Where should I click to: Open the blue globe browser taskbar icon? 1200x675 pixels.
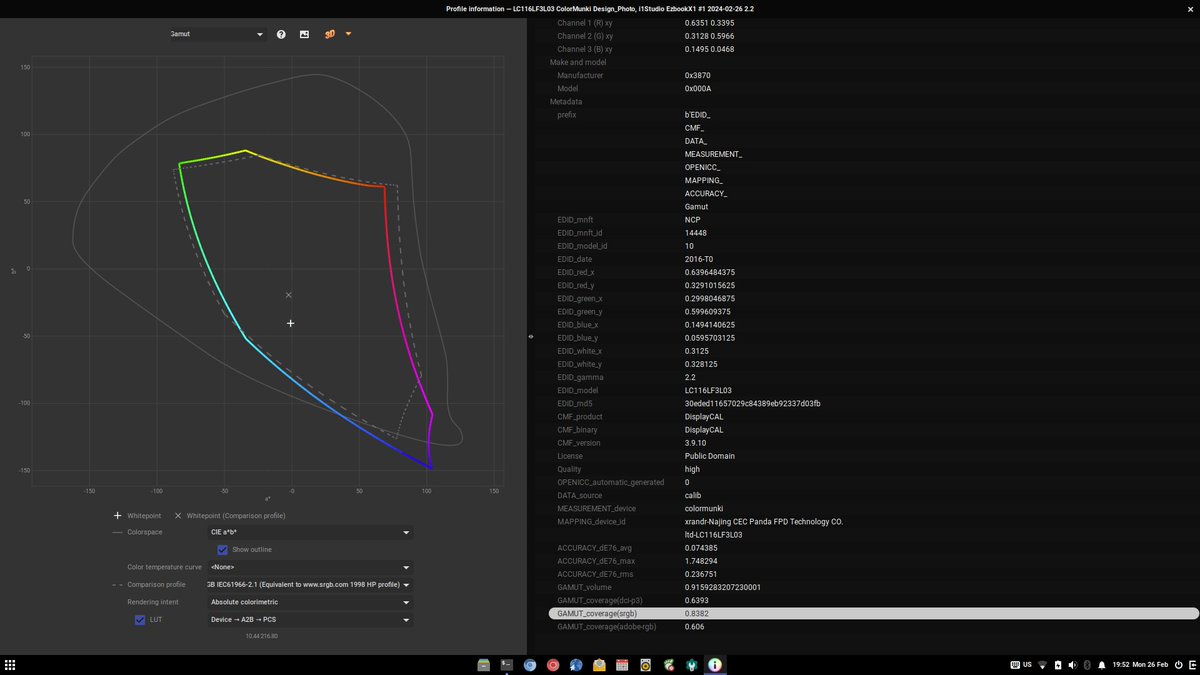(x=576, y=665)
